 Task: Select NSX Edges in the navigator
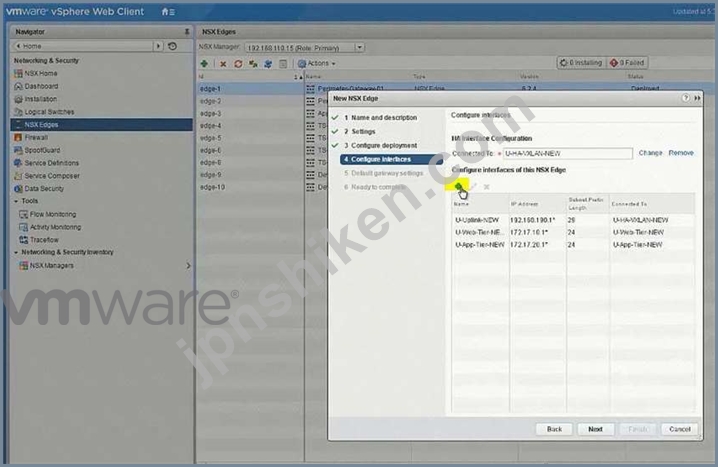click(x=101, y=125)
